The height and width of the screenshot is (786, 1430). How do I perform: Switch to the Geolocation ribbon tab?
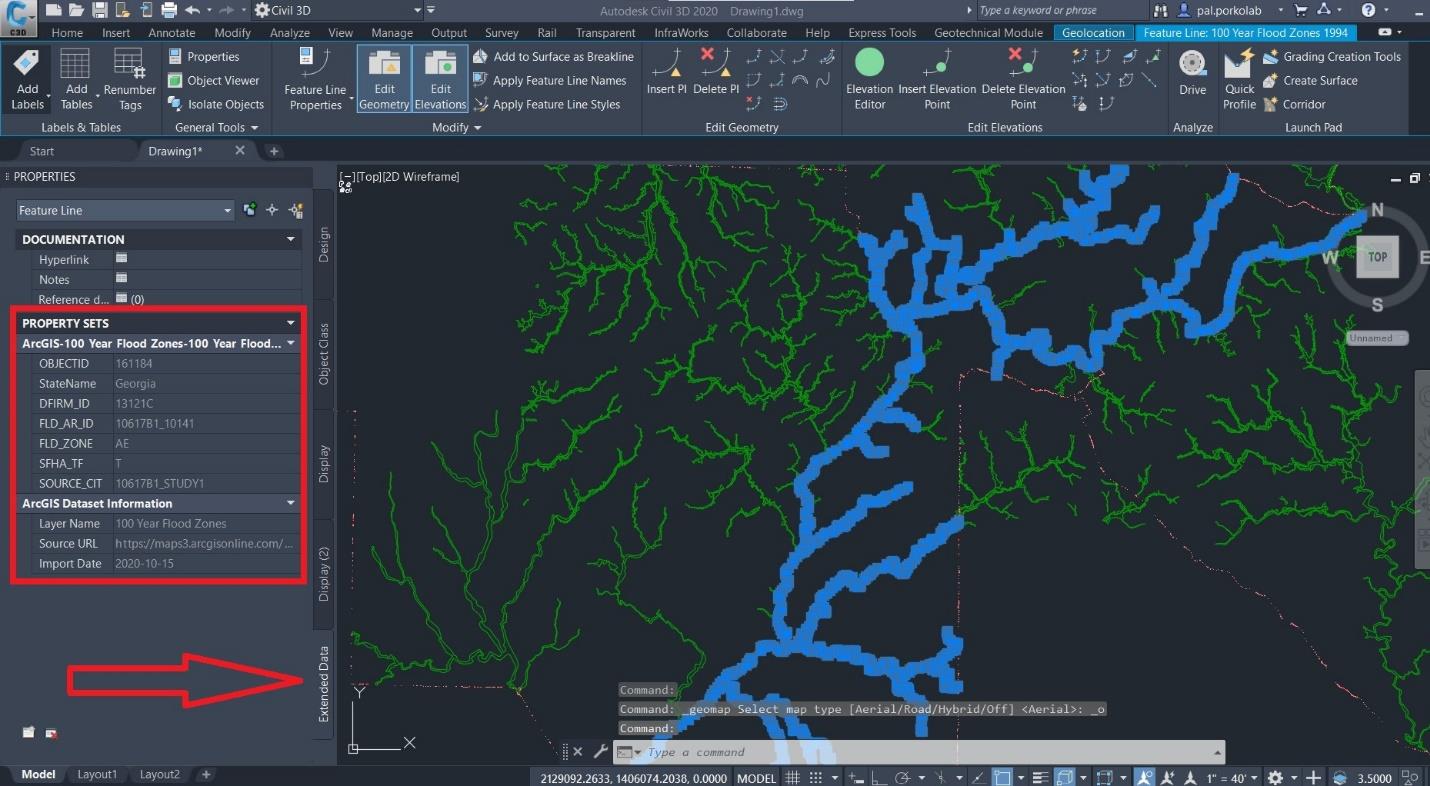1093,32
